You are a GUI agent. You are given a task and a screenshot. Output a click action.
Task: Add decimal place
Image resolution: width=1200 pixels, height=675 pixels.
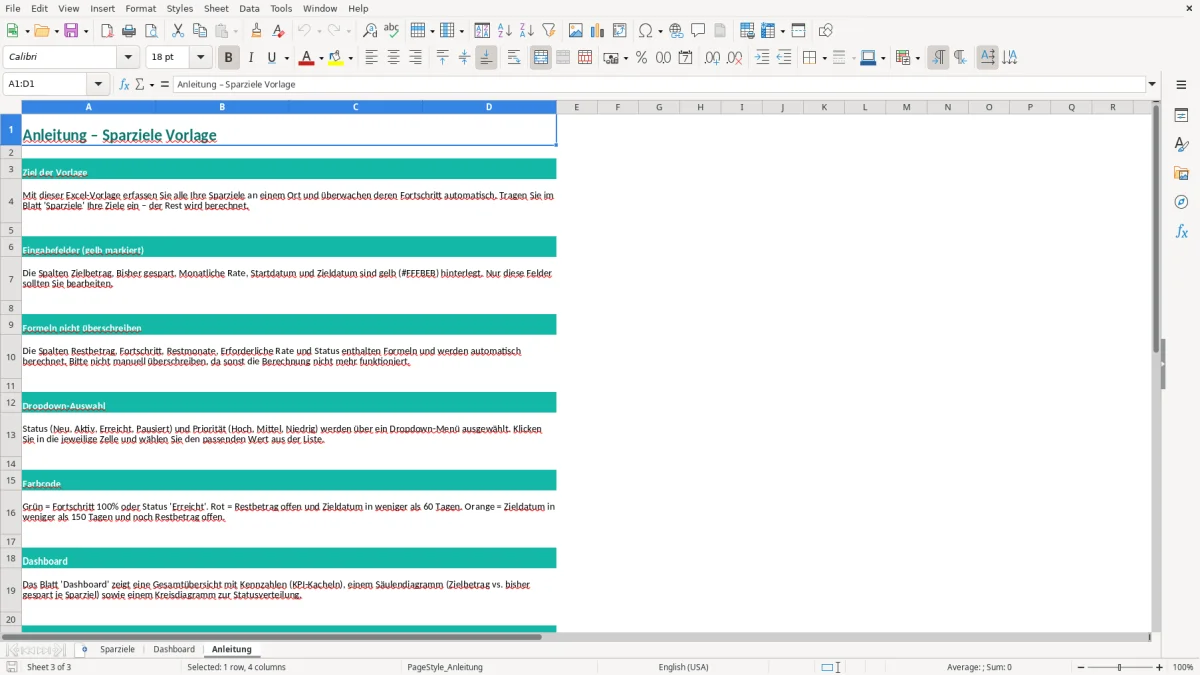(712, 58)
